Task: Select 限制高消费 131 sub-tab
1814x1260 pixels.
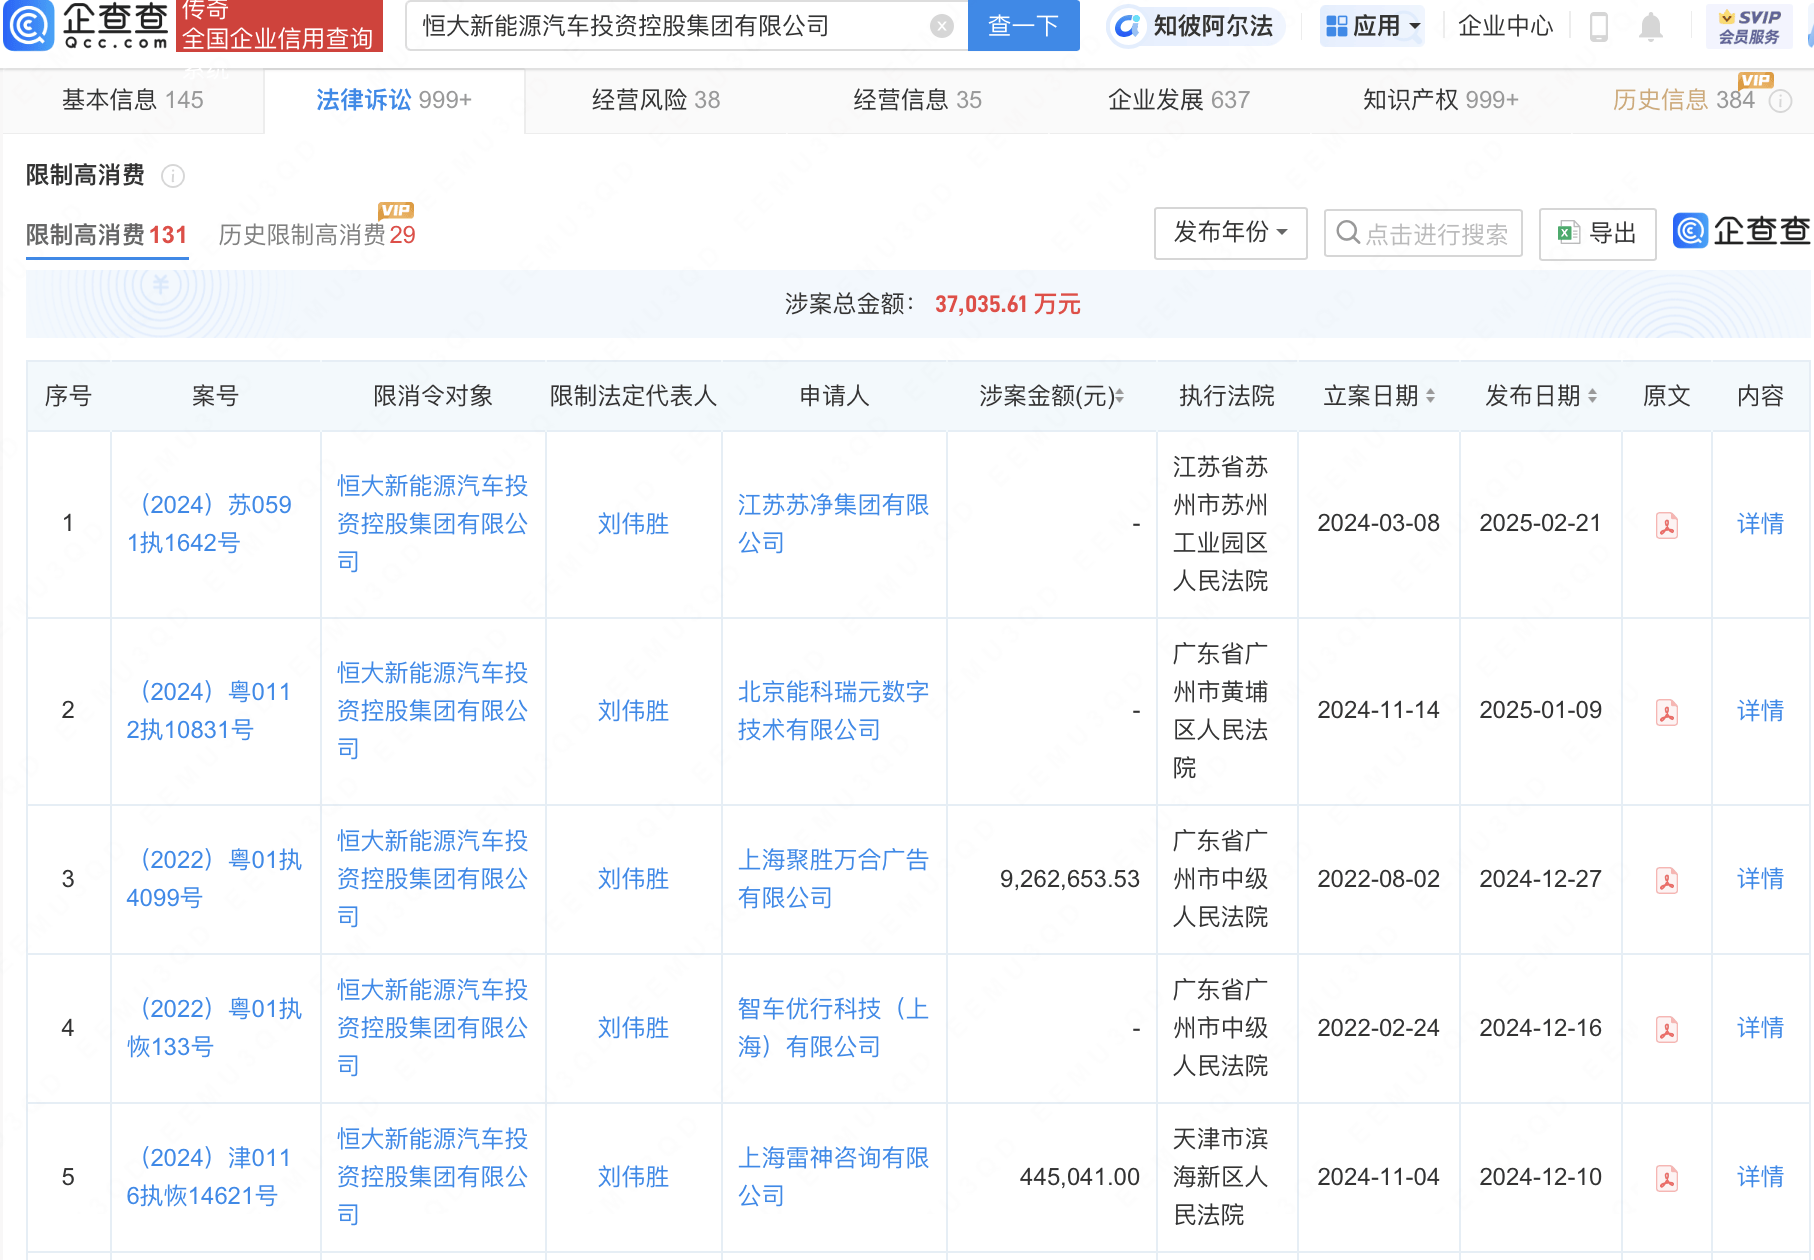Action: click(107, 235)
